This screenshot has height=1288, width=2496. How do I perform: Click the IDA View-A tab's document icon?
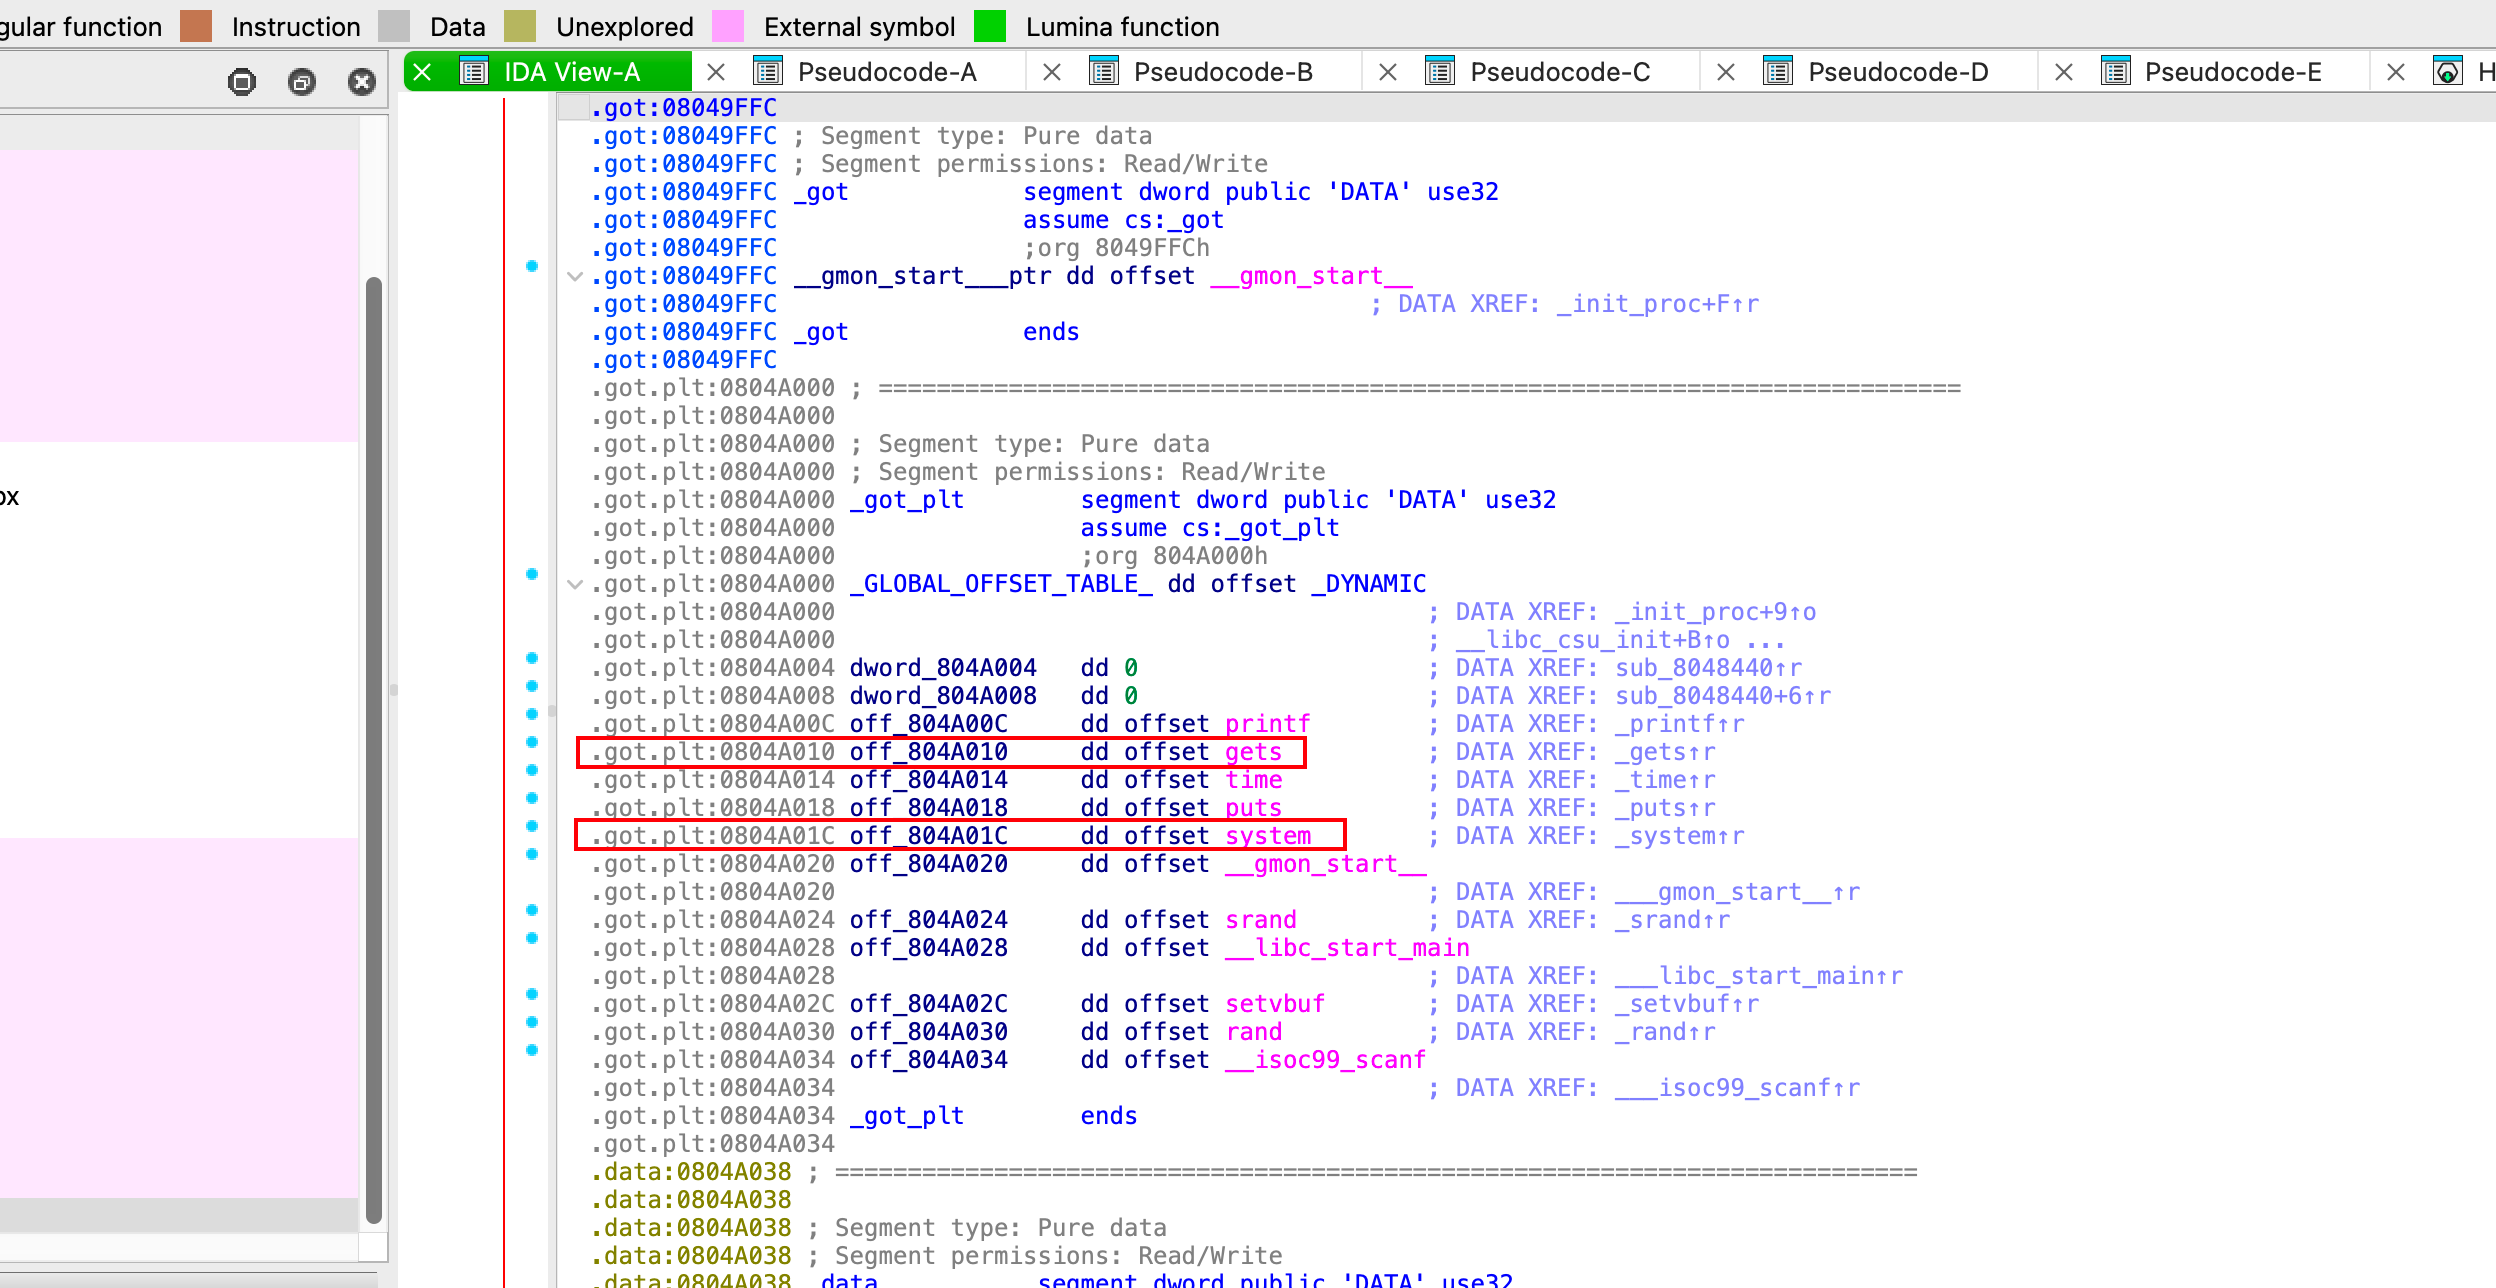473,72
